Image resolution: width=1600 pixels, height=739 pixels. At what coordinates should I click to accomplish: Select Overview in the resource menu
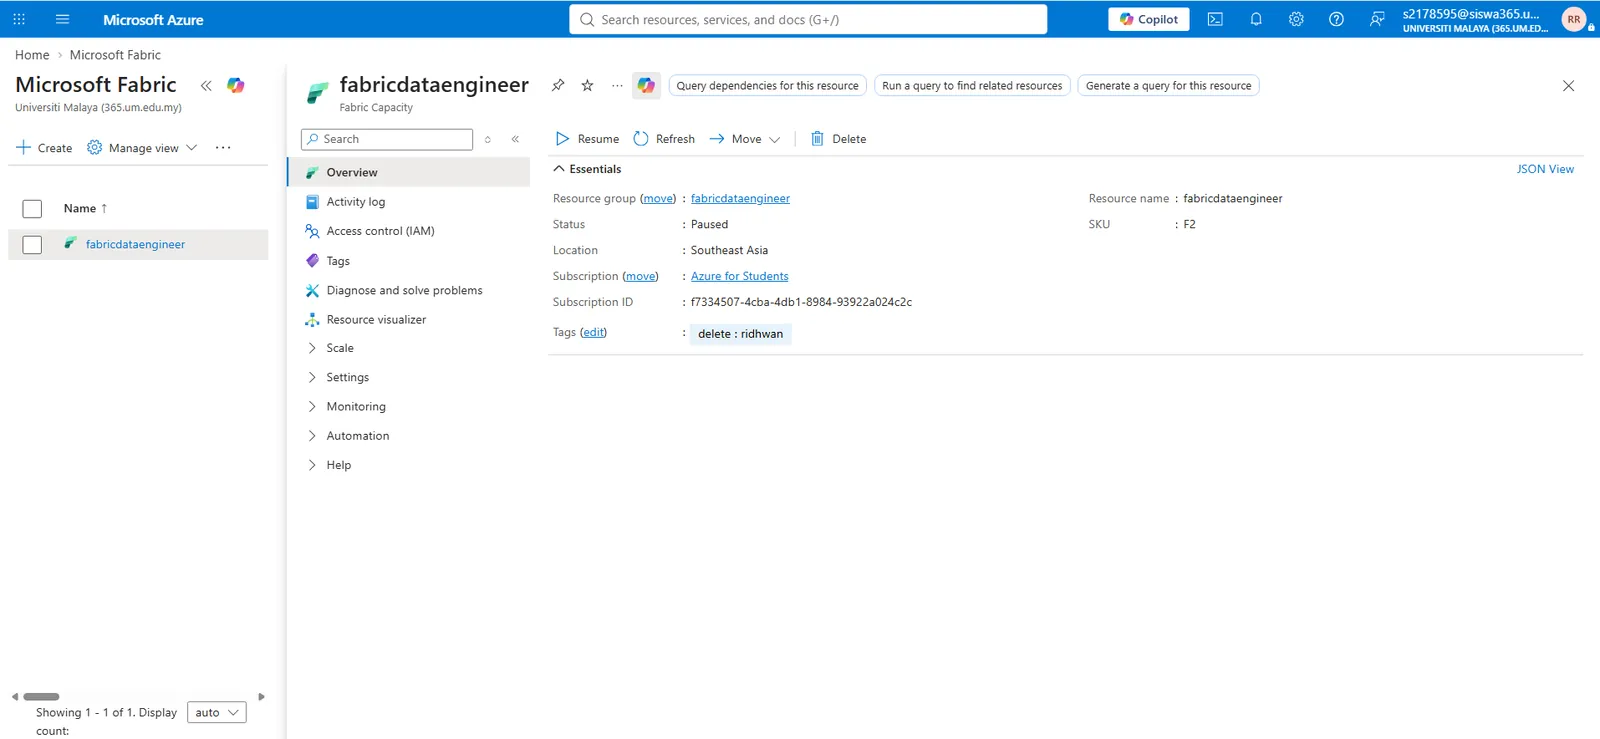tap(409, 172)
